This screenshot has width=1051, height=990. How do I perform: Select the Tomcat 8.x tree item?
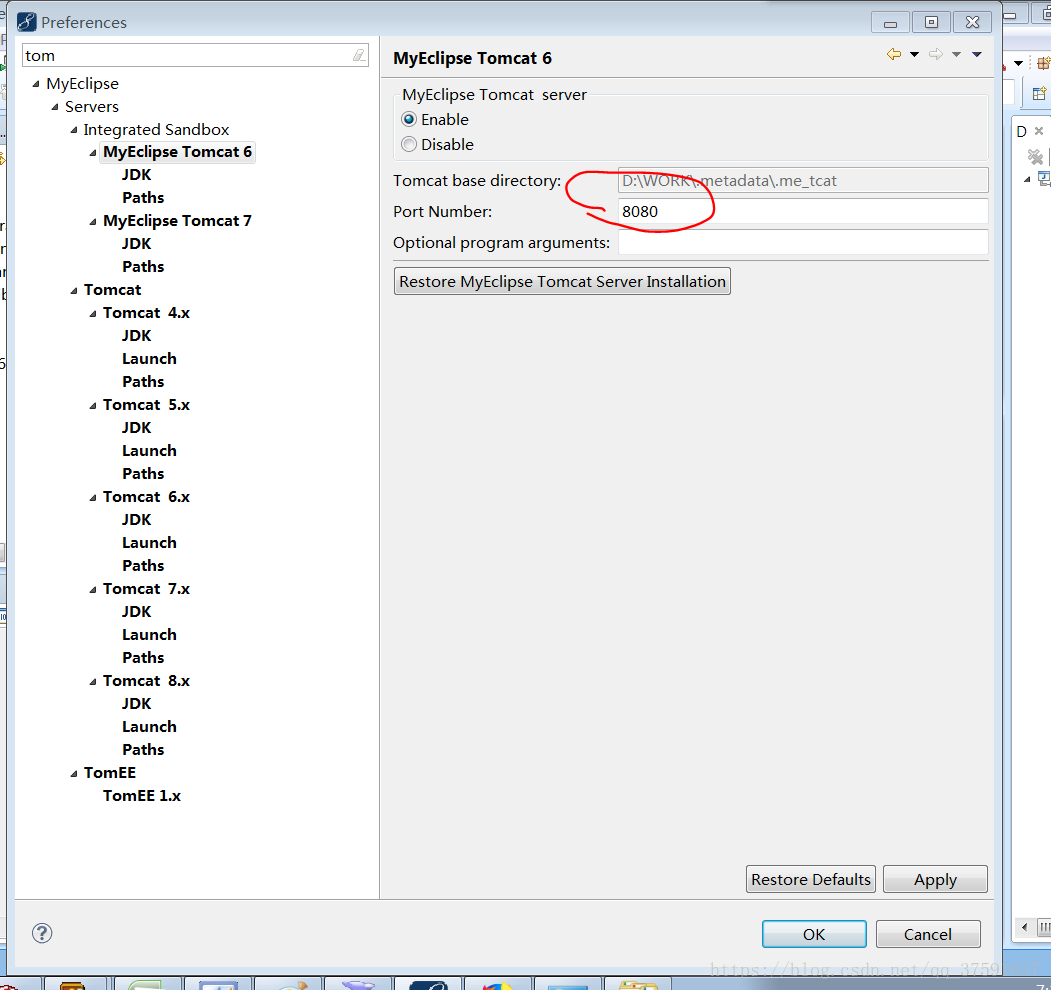[146, 680]
